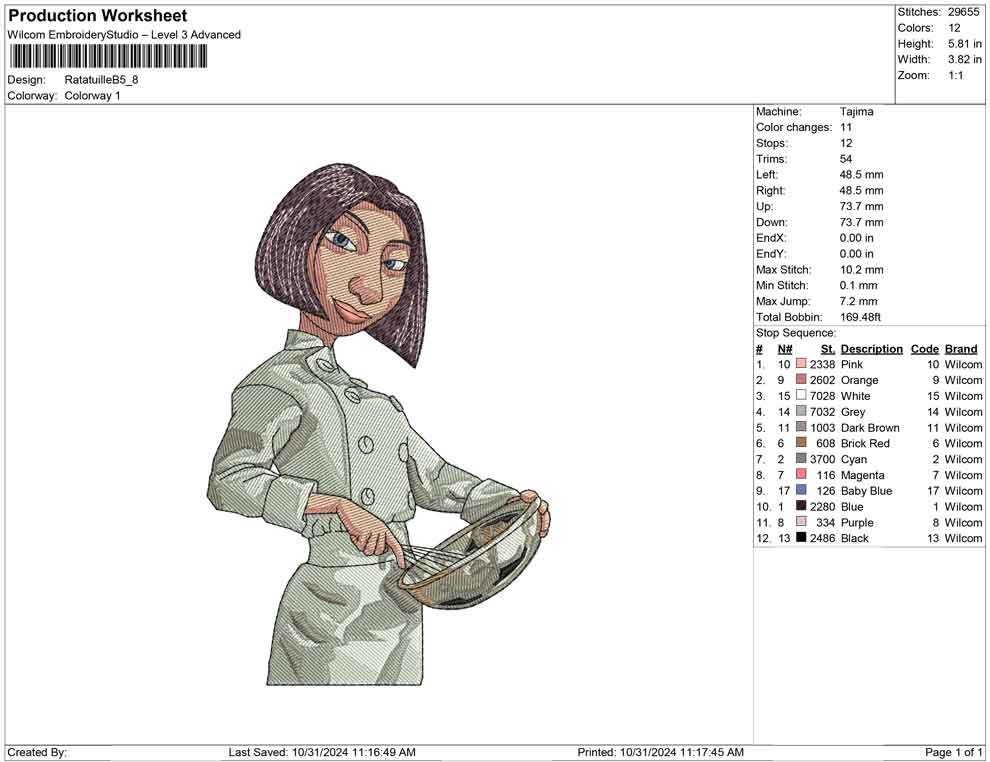Click stitch count 7028 in White row
The height and width of the screenshot is (762, 990).
click(822, 396)
